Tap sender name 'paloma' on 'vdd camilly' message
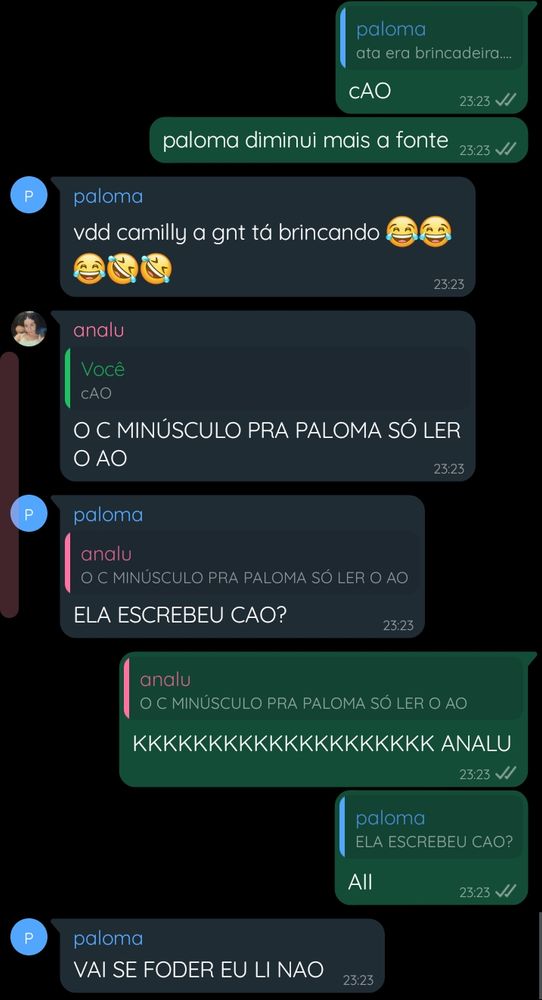 point(108,196)
